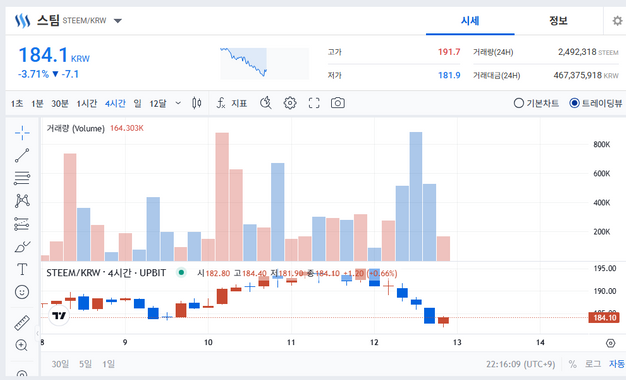Select the ruler measure tool
This screenshot has height=380, width=626.
tap(22, 323)
